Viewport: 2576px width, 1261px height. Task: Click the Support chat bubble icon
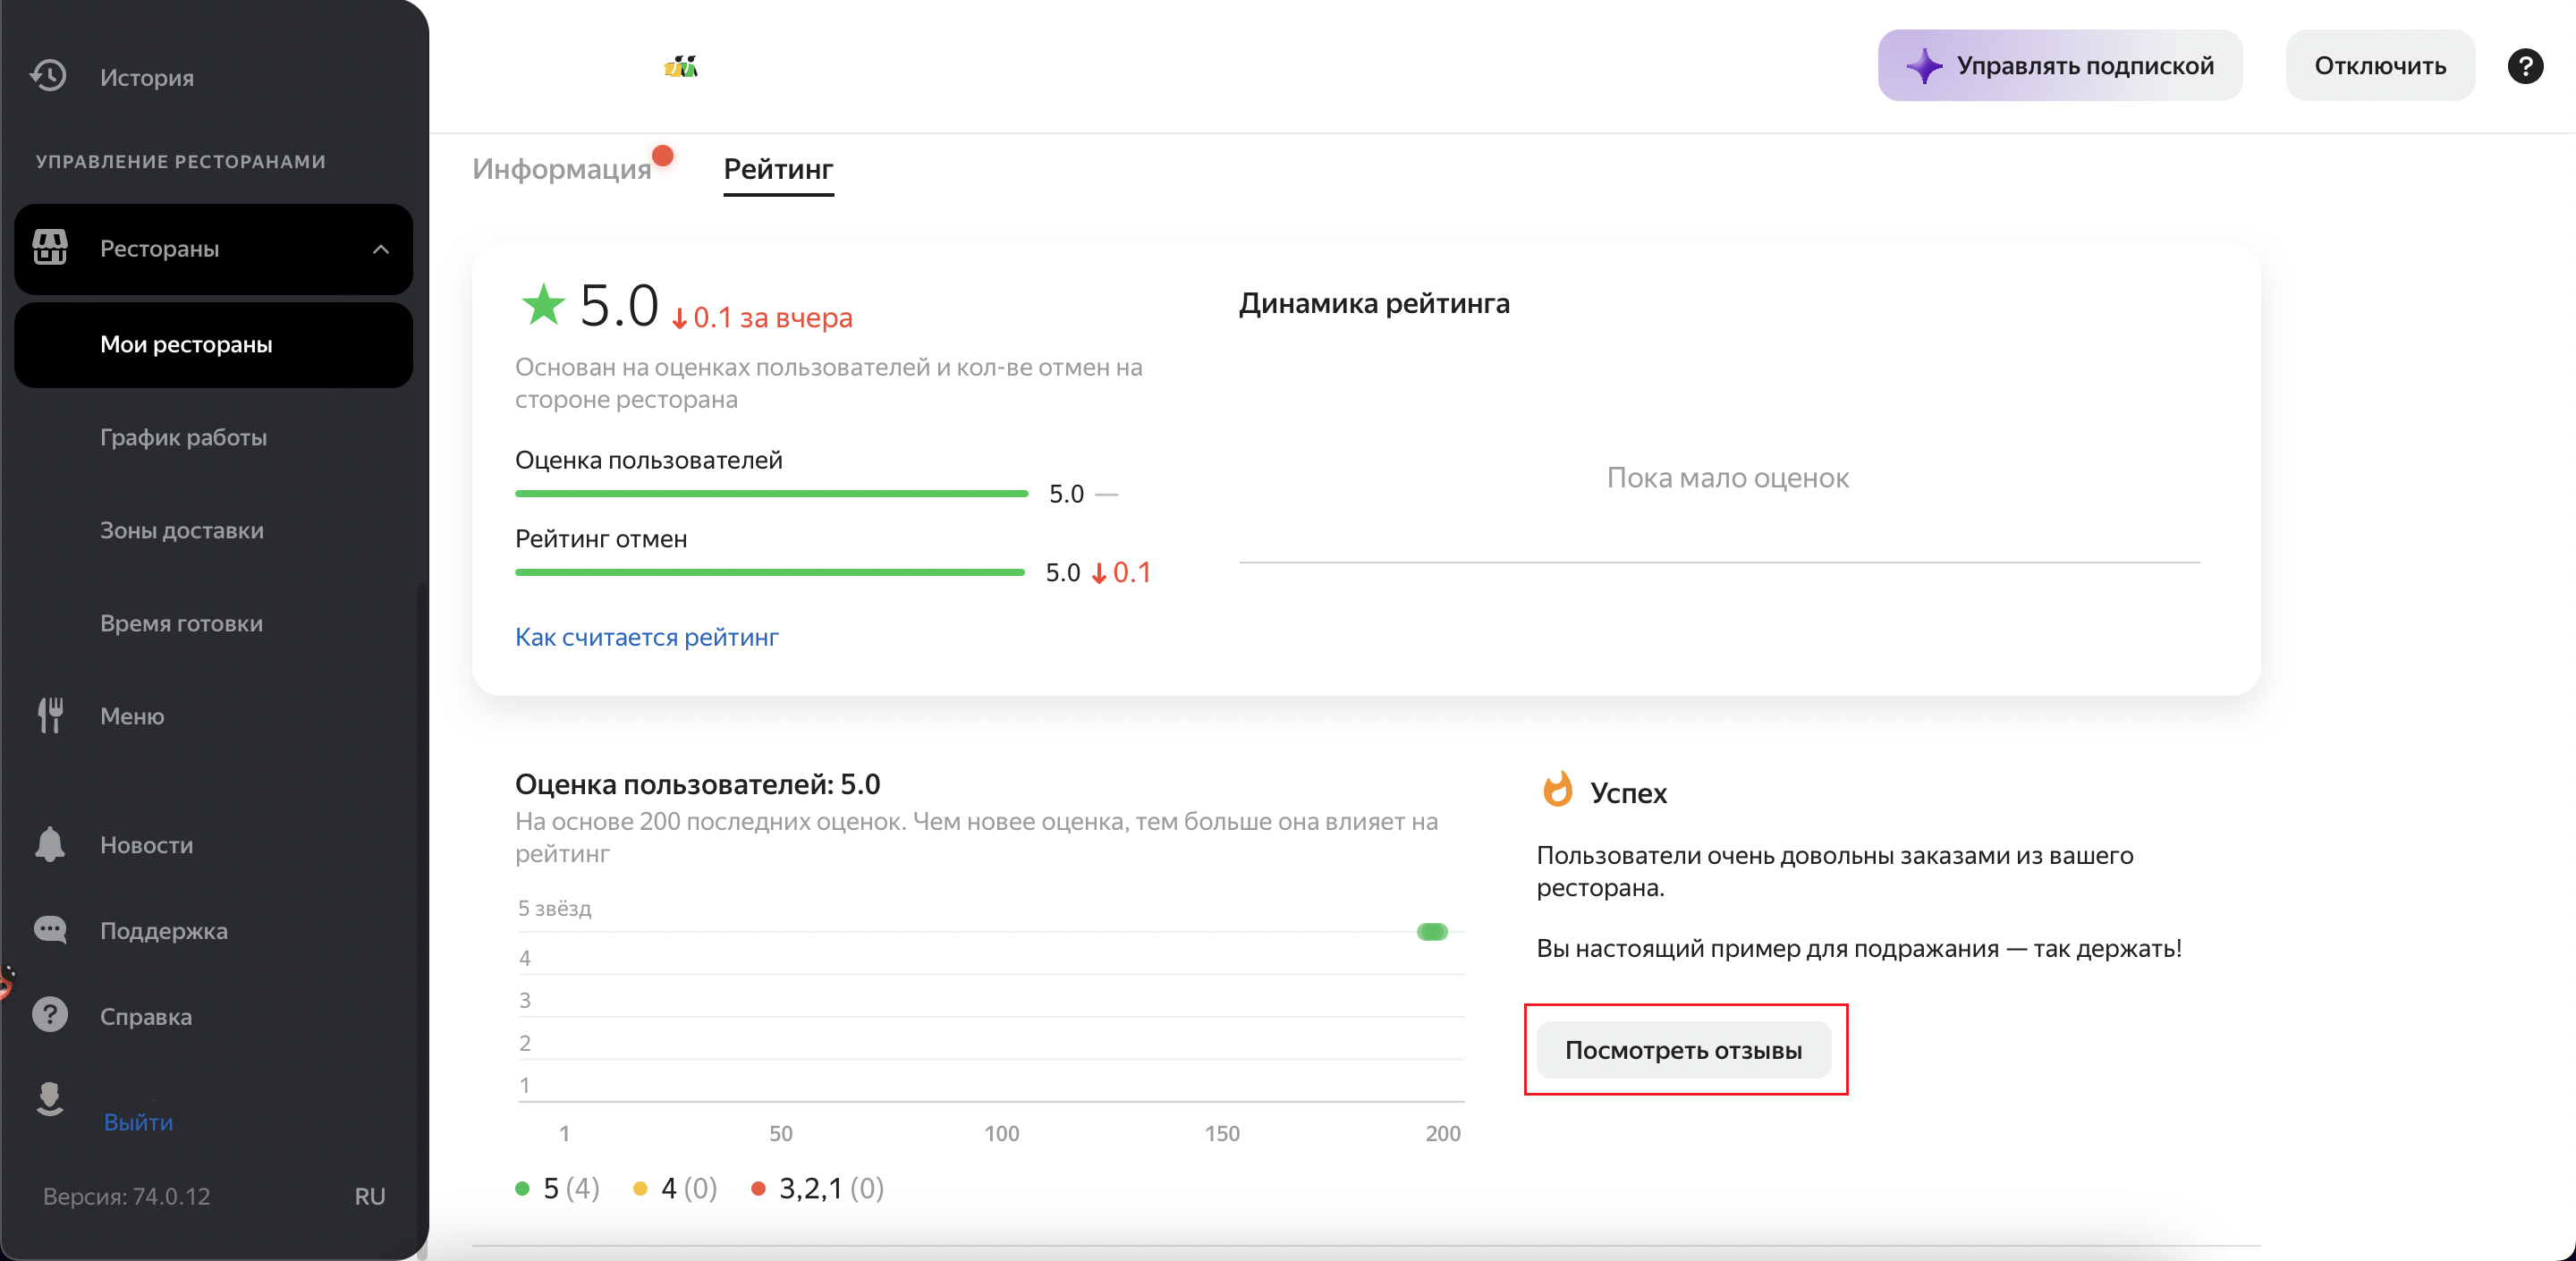click(x=50, y=930)
